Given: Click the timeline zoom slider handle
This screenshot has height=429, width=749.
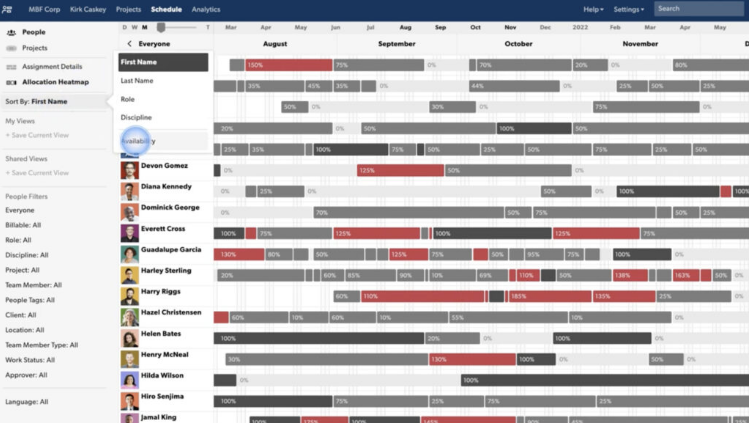Looking at the screenshot, I should pos(161,27).
